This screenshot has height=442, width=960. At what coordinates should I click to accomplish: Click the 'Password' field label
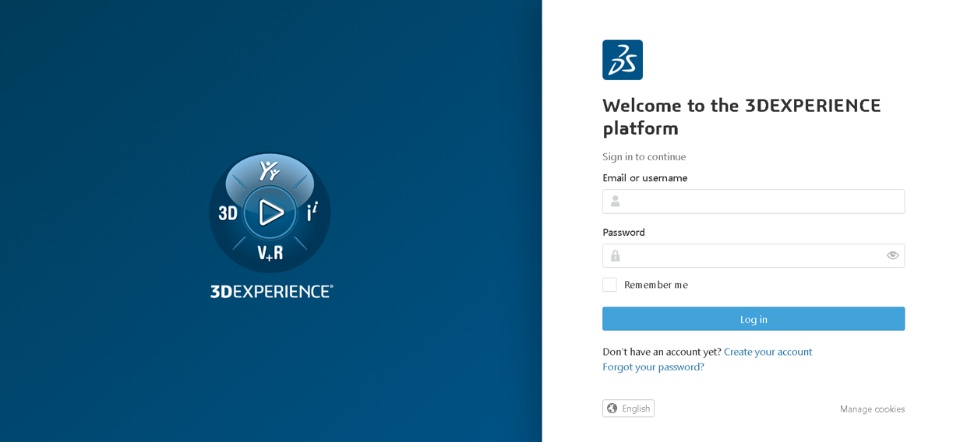(x=623, y=233)
